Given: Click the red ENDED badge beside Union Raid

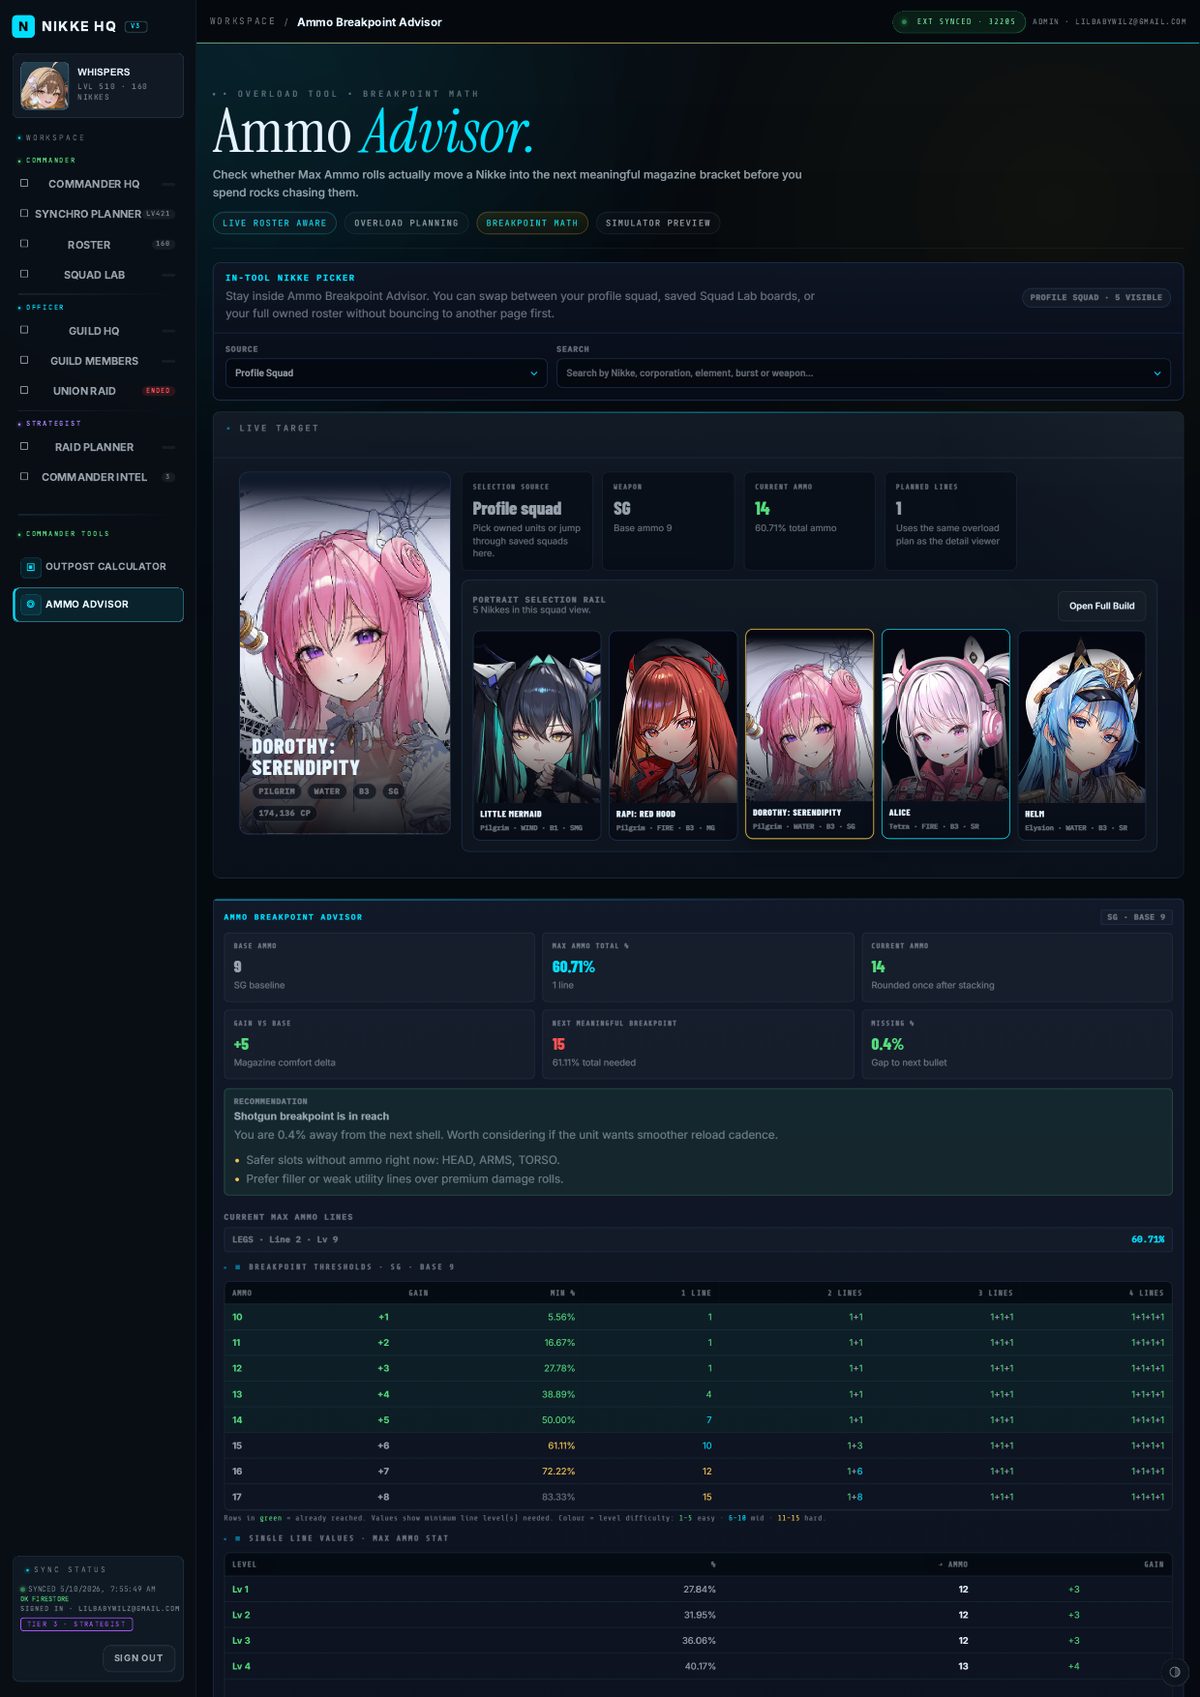Looking at the screenshot, I should 158,391.
